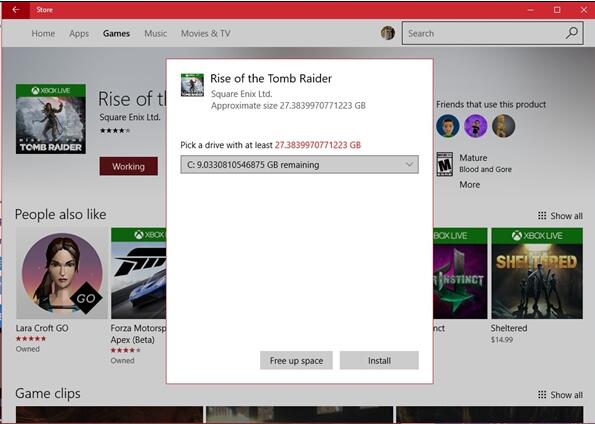
Task: Click the Approximate size text in dialog
Action: [x=288, y=106]
